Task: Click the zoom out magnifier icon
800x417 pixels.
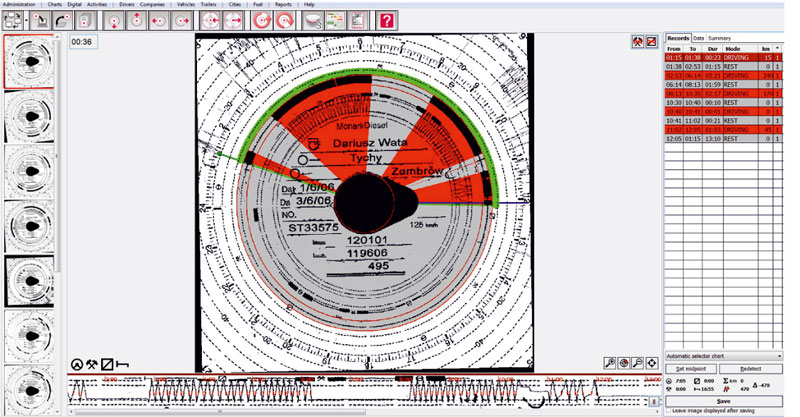Action: pyautogui.click(x=637, y=363)
